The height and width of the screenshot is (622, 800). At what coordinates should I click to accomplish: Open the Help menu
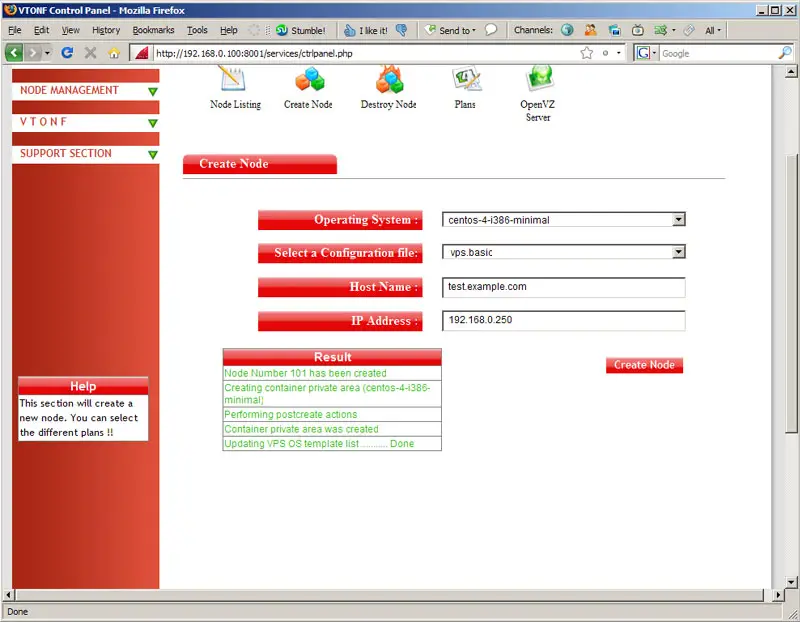229,31
